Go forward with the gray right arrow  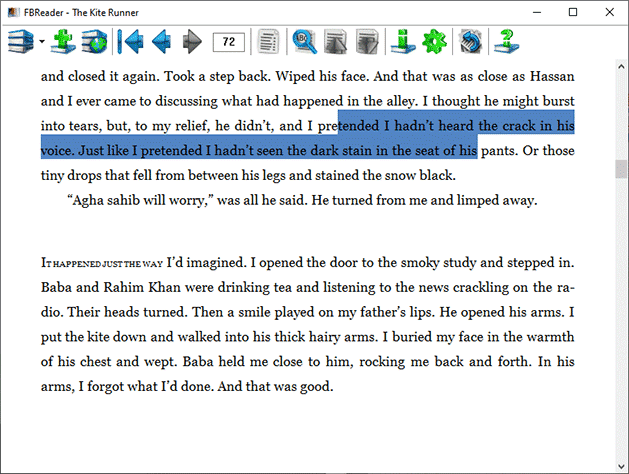point(192,41)
